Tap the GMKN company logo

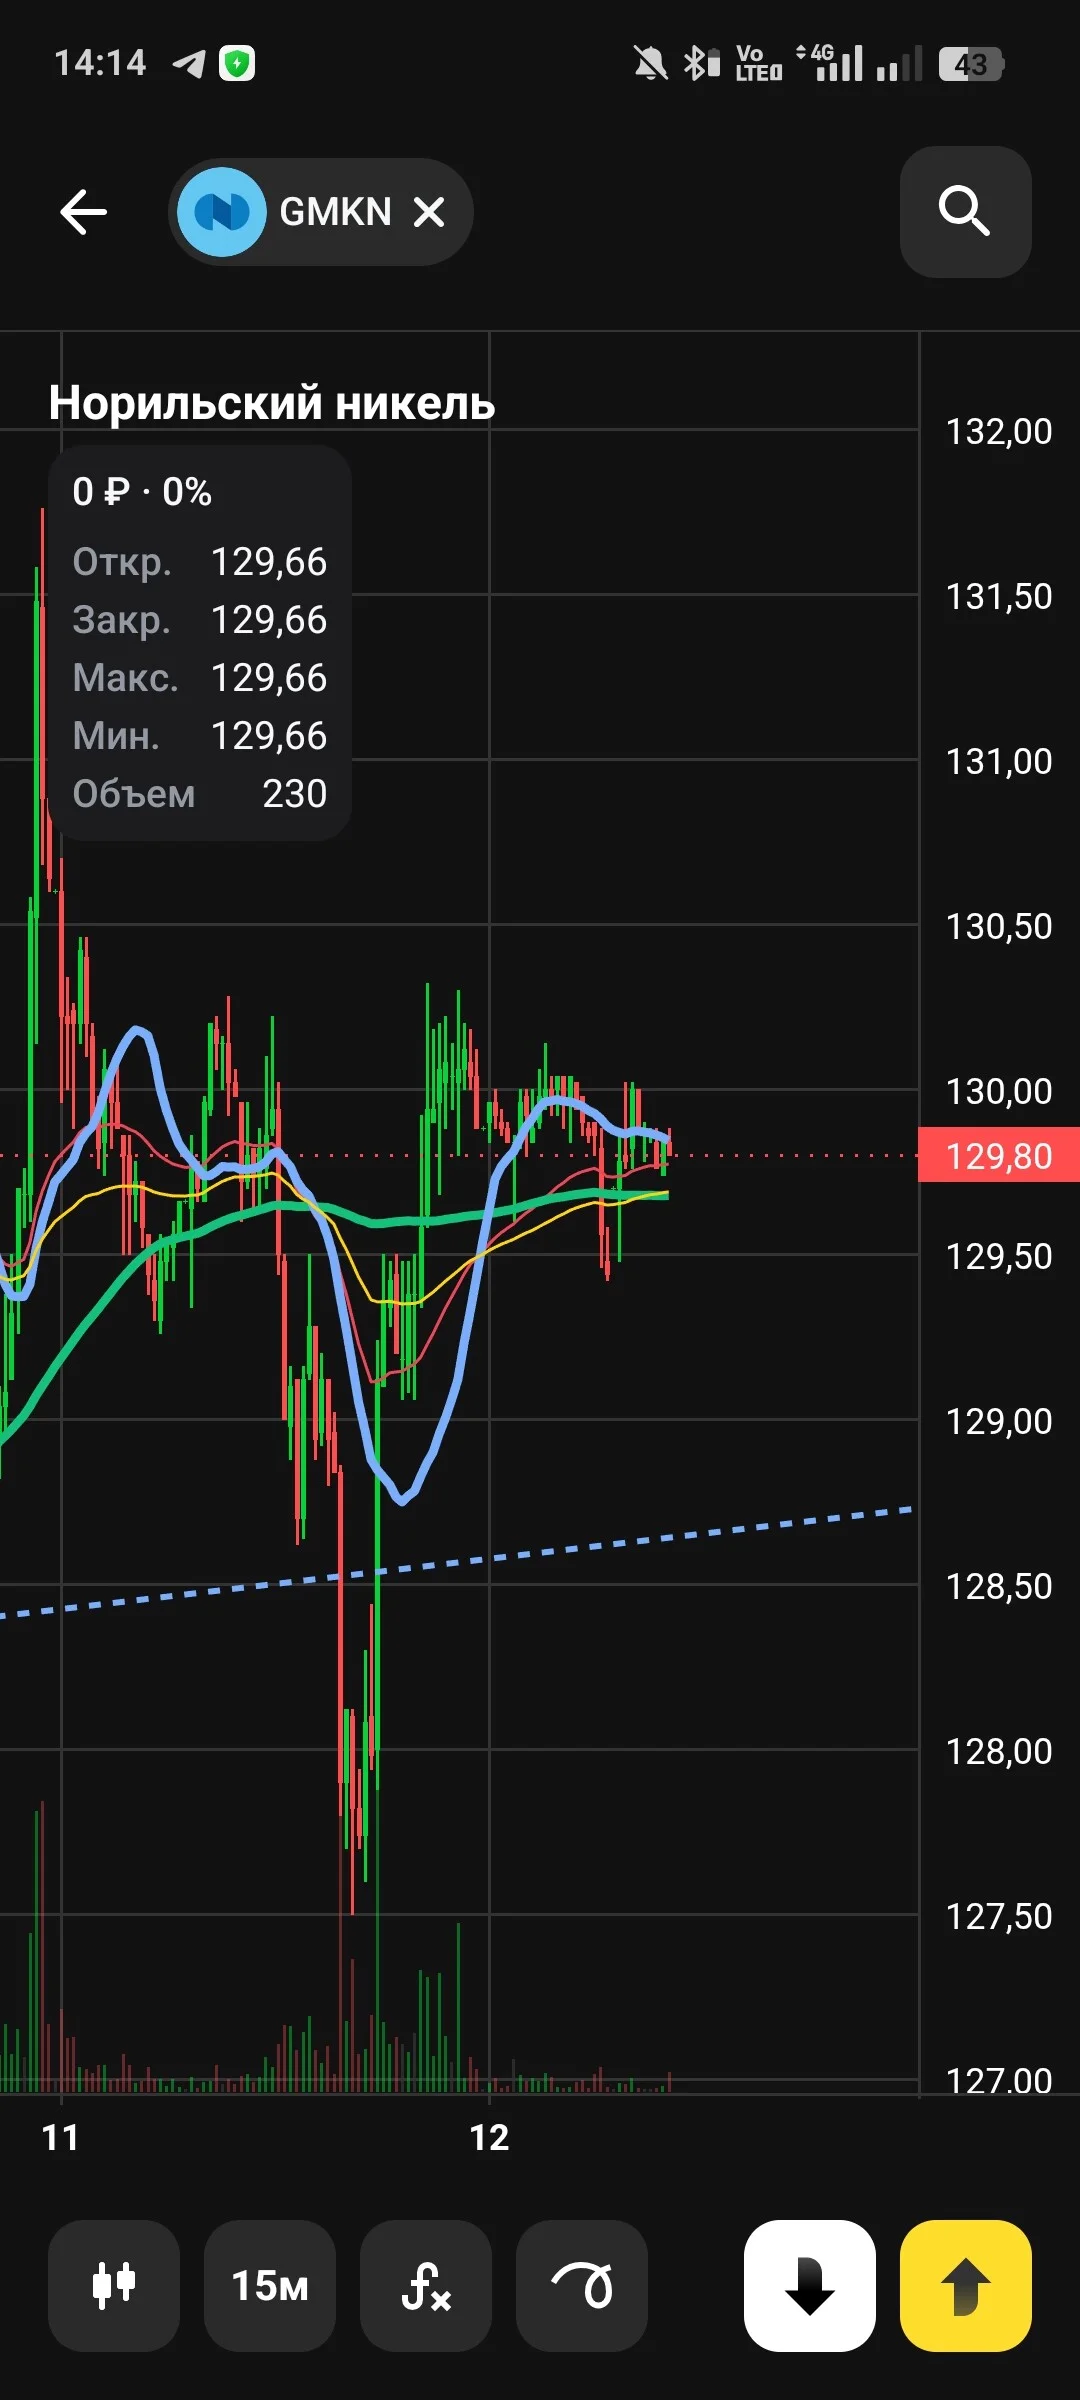222,212
